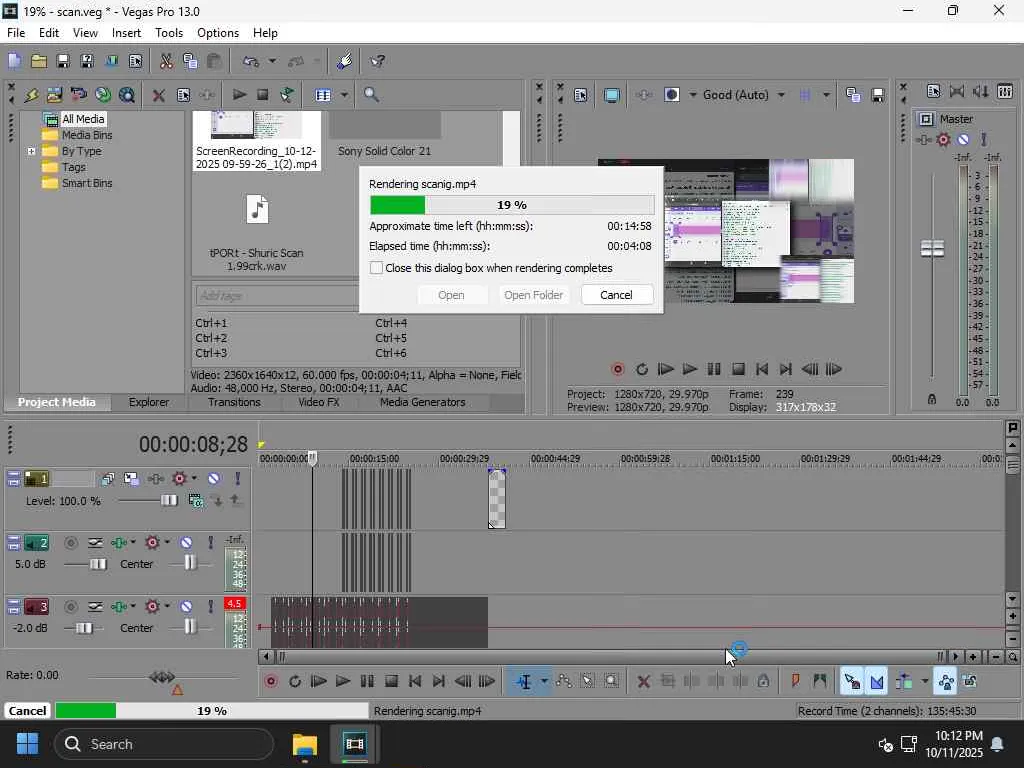Toggle Mute on audio track 2

(x=186, y=543)
